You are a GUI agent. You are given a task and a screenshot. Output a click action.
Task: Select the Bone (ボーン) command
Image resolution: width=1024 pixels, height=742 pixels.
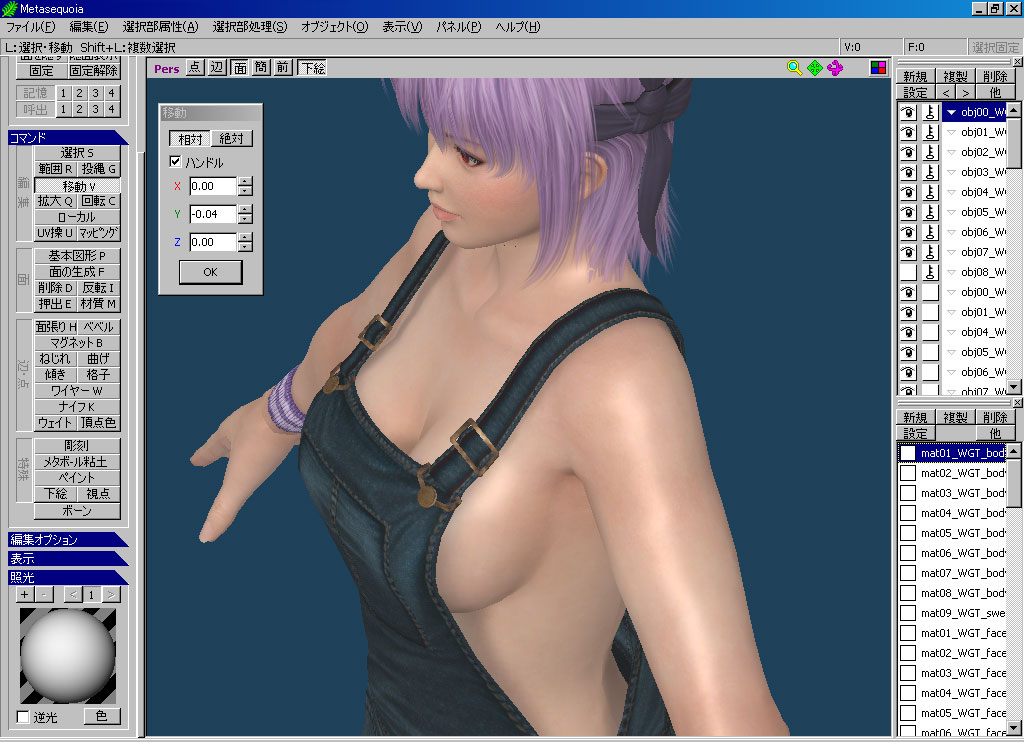[77, 511]
